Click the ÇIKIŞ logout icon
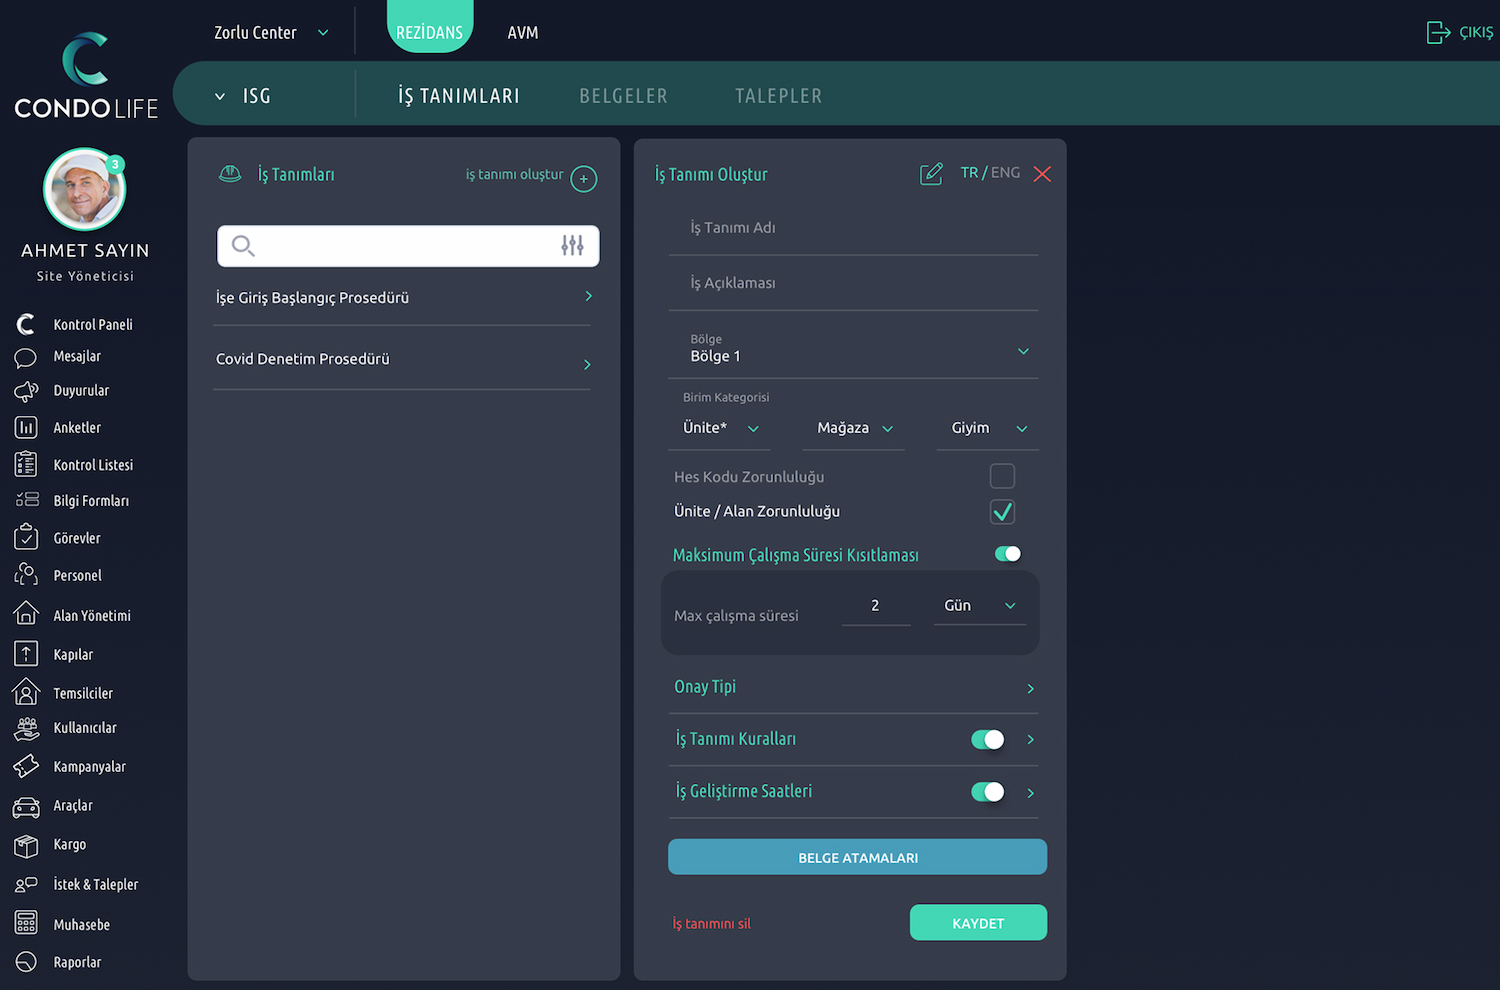The width and height of the screenshot is (1500, 990). point(1438,33)
